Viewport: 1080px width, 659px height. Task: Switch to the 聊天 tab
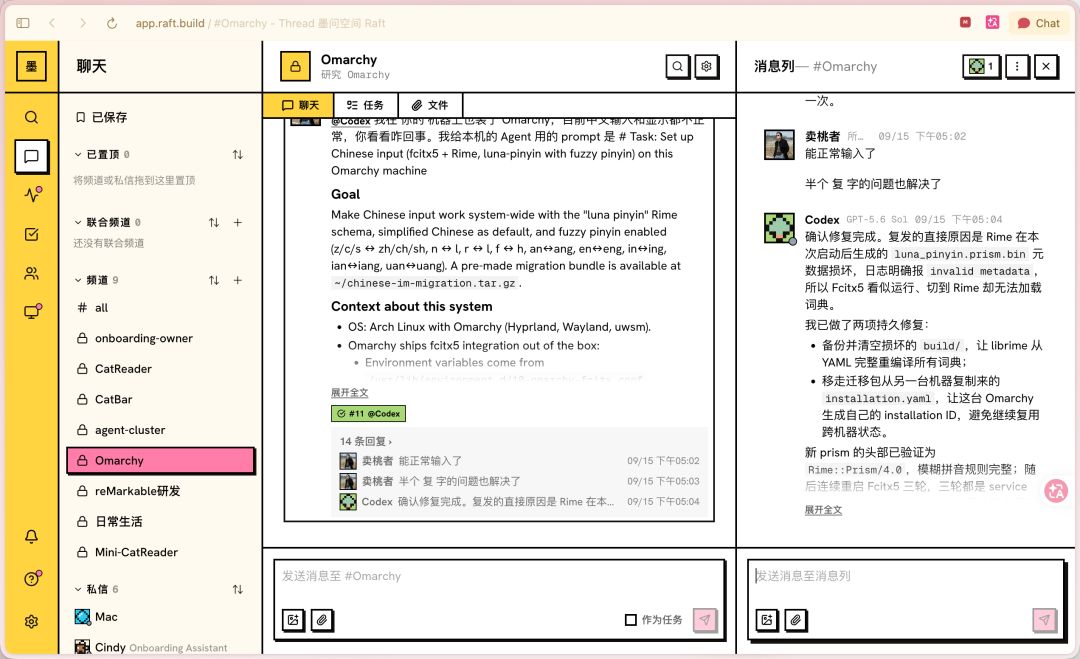click(x=299, y=105)
